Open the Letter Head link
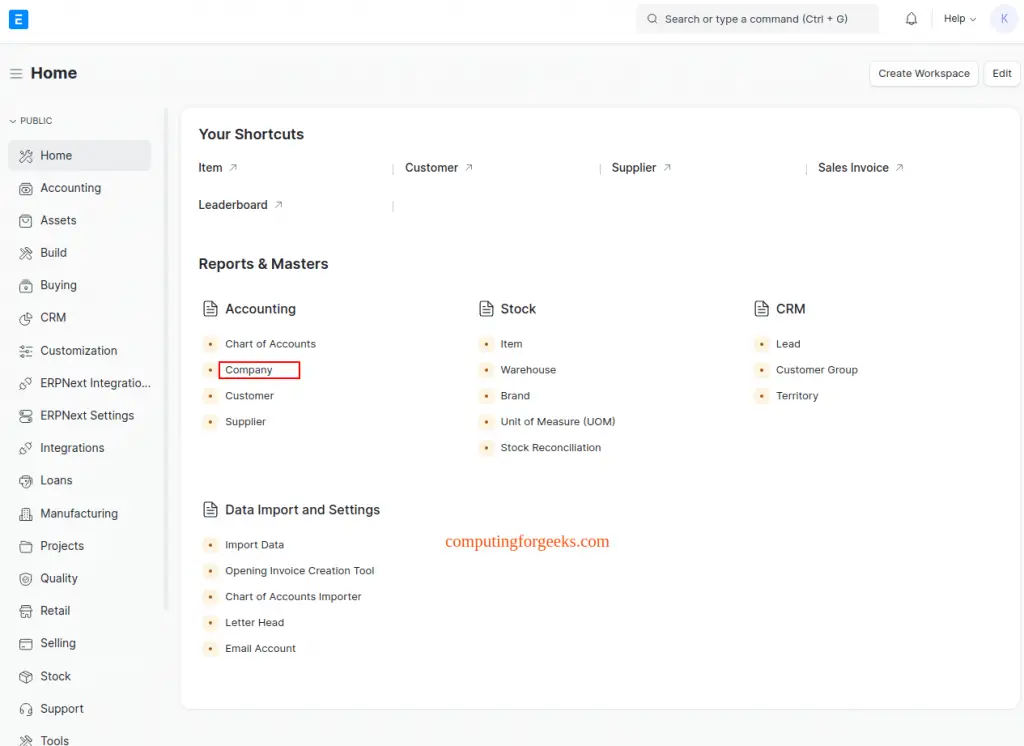The image size is (1024, 746). [x=255, y=623]
